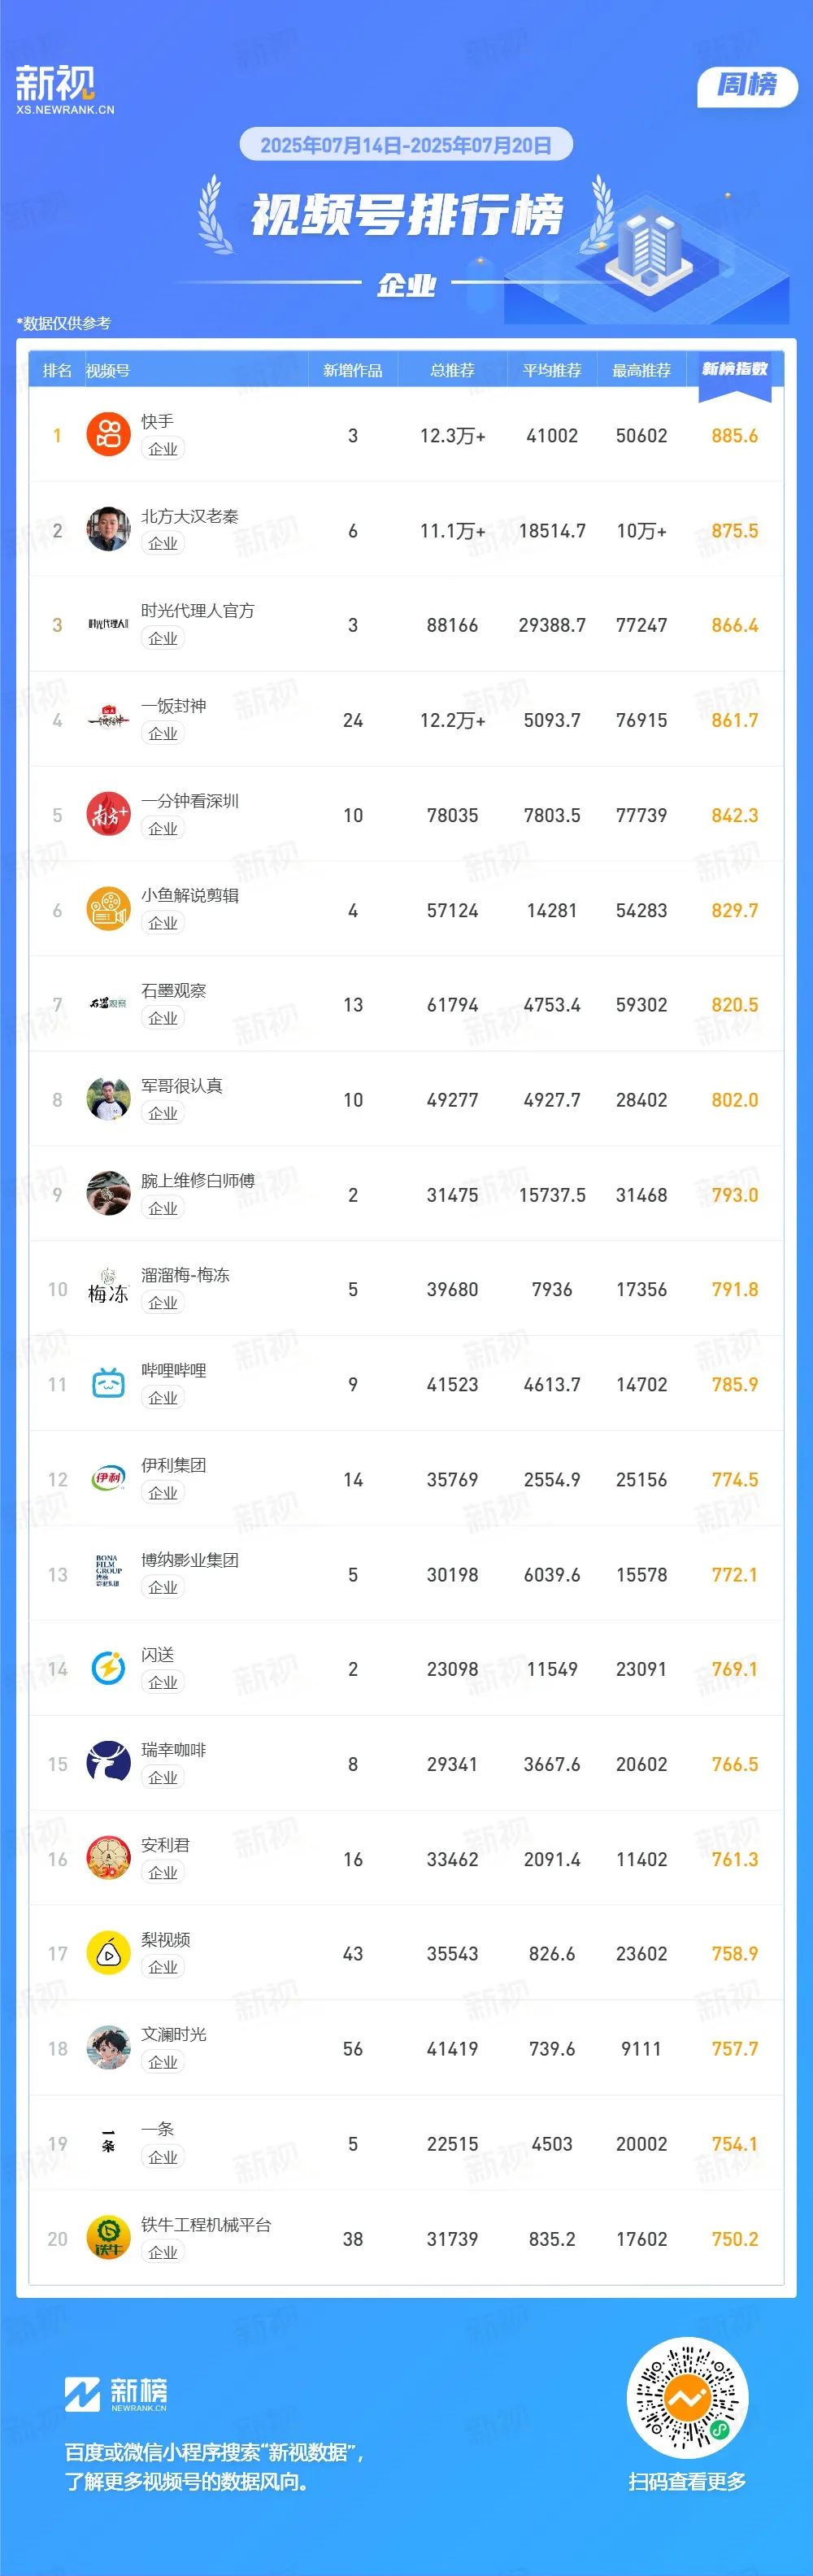Open the 哔哩哔哩 channel avatar
813x2576 pixels.
(x=108, y=1384)
